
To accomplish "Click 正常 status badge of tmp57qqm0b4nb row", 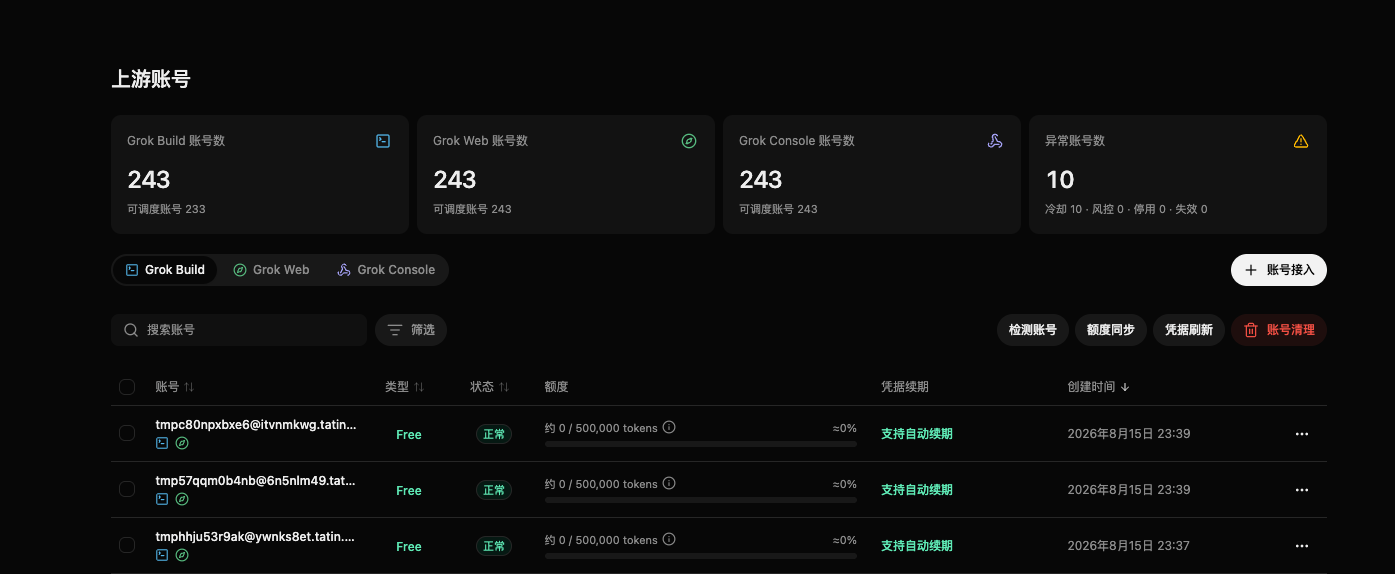I will tap(494, 490).
